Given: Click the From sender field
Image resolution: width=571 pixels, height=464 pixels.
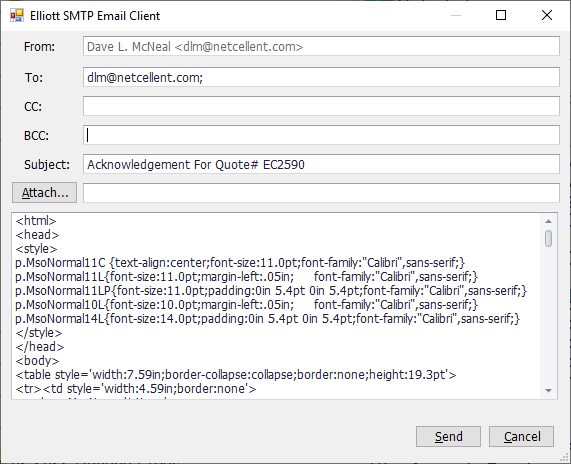Looking at the screenshot, I should [321, 46].
